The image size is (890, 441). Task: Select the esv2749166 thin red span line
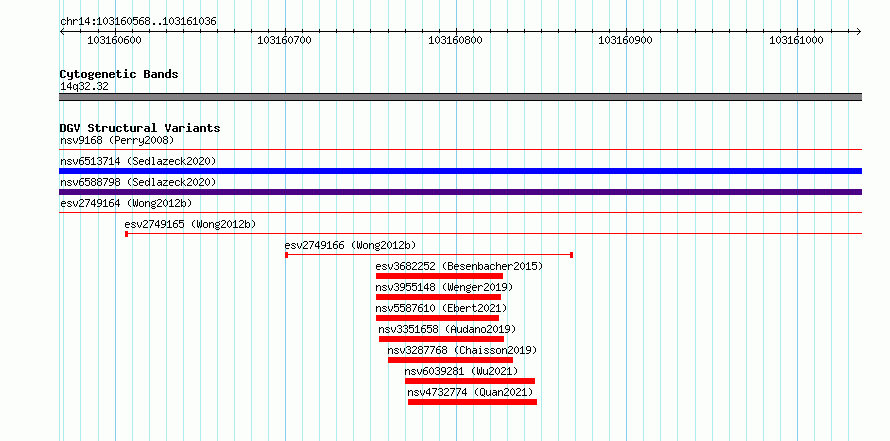point(429,255)
